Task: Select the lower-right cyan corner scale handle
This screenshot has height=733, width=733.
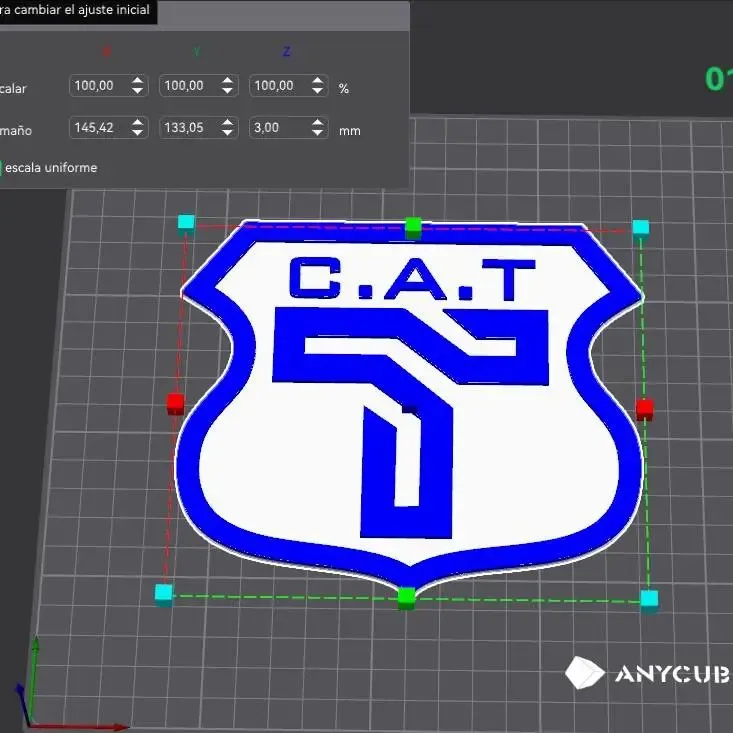Action: [649, 600]
